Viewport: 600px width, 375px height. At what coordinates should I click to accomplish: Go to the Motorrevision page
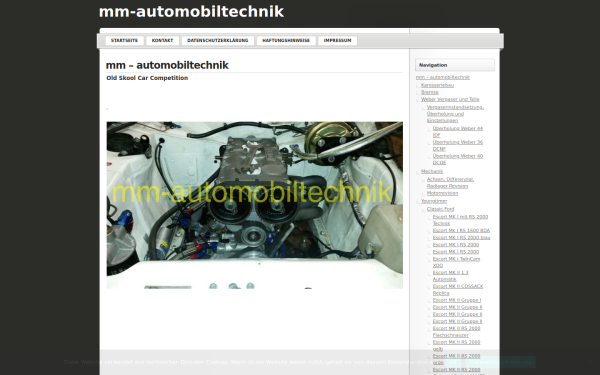point(442,193)
